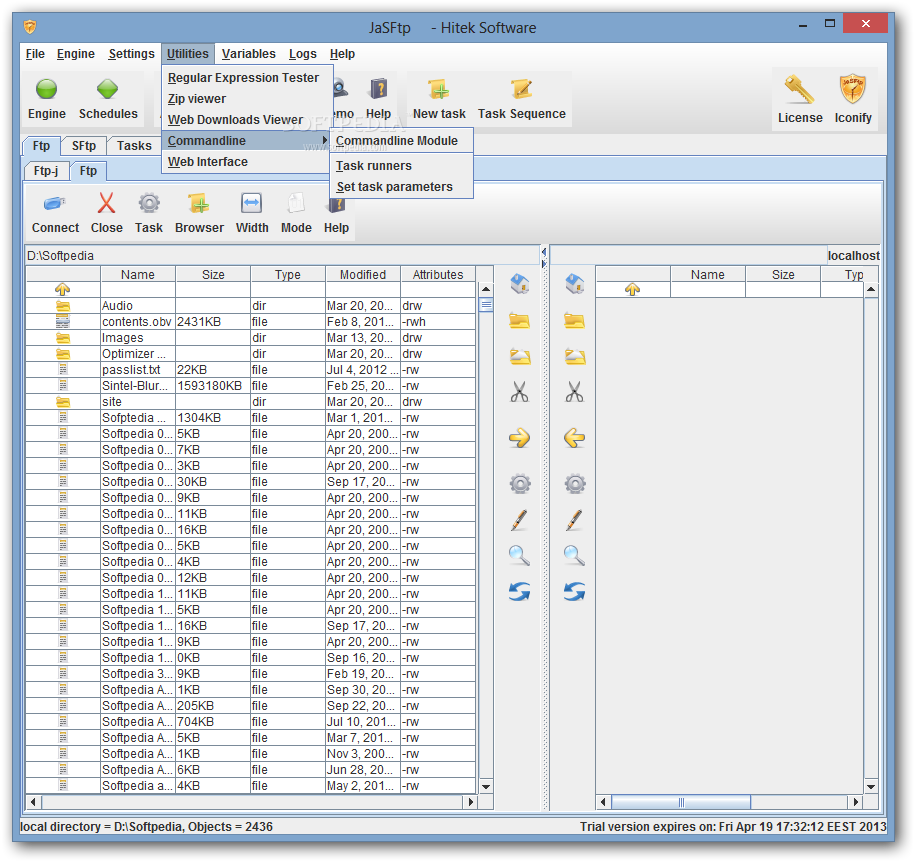915x862 pixels.
Task: Sort local list by Modified column
Action: 363,274
